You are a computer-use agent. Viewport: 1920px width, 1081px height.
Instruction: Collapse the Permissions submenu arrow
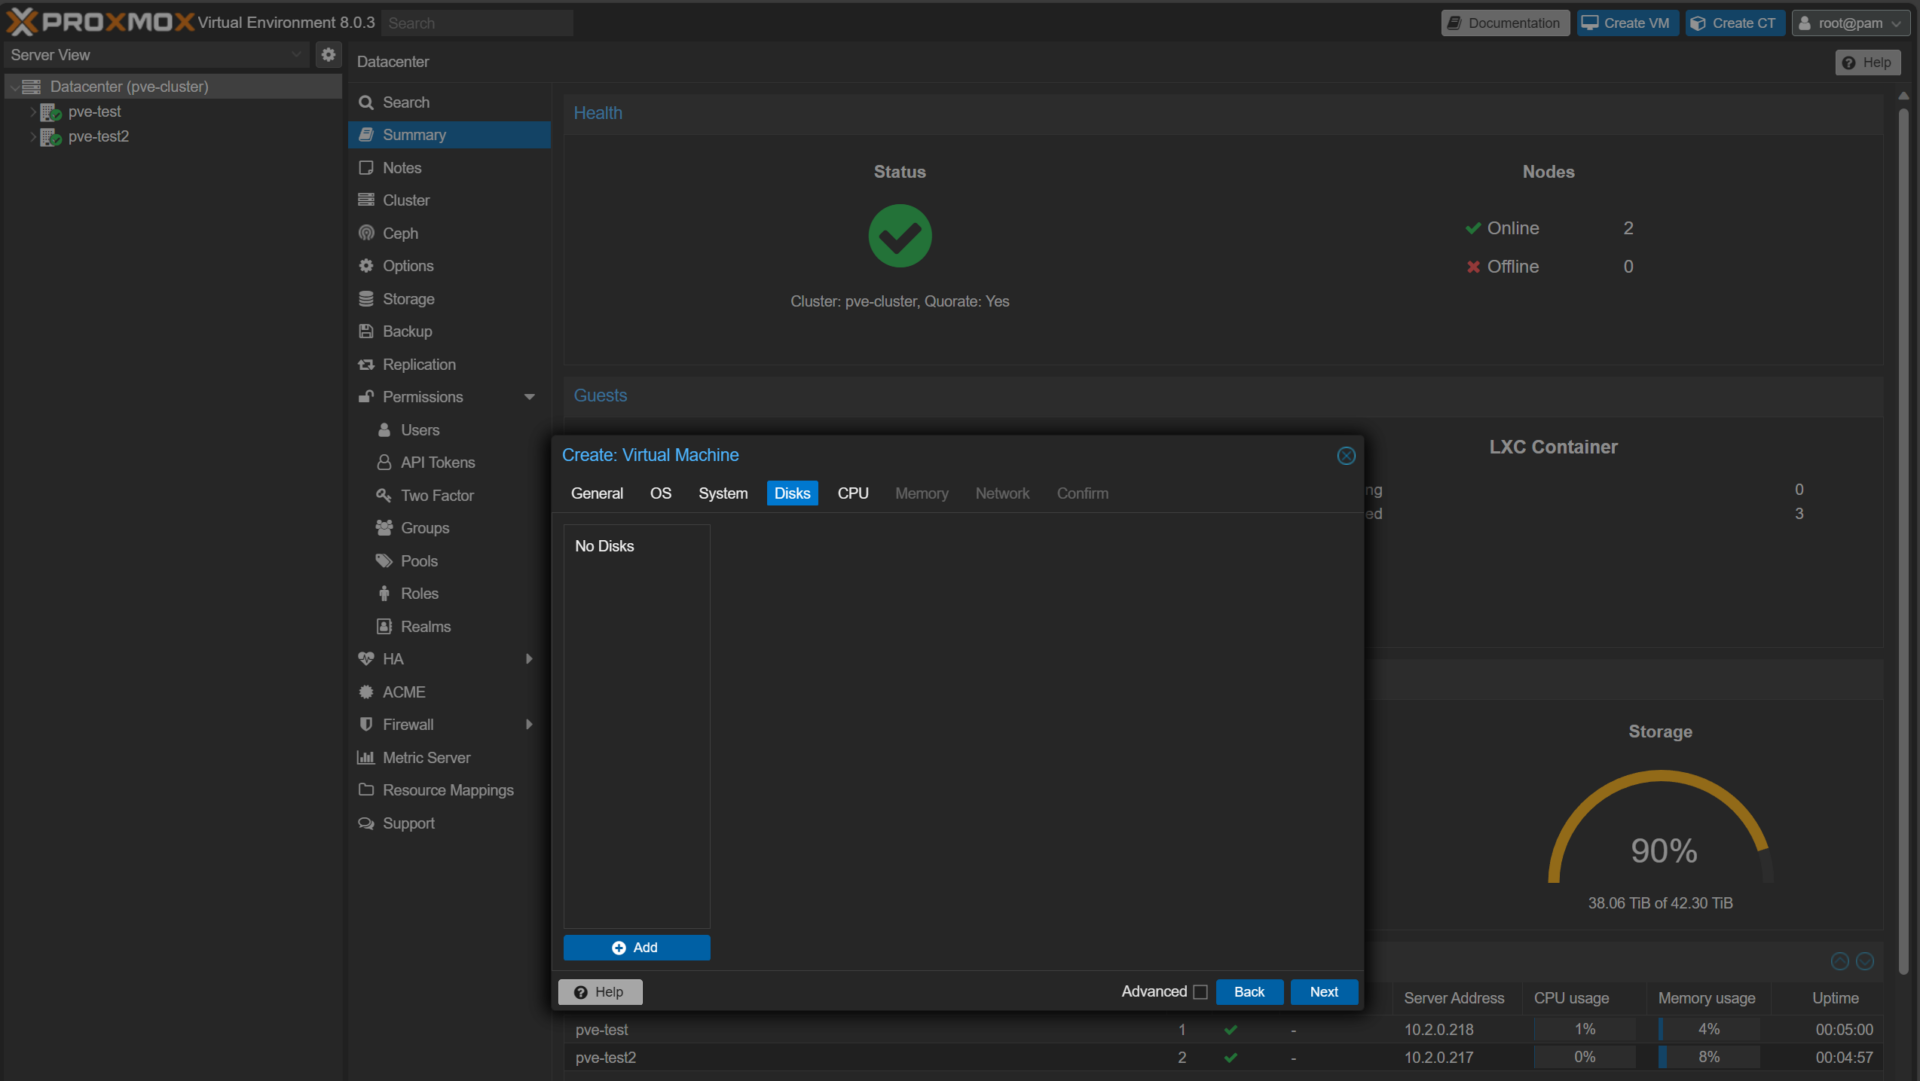[x=529, y=397]
